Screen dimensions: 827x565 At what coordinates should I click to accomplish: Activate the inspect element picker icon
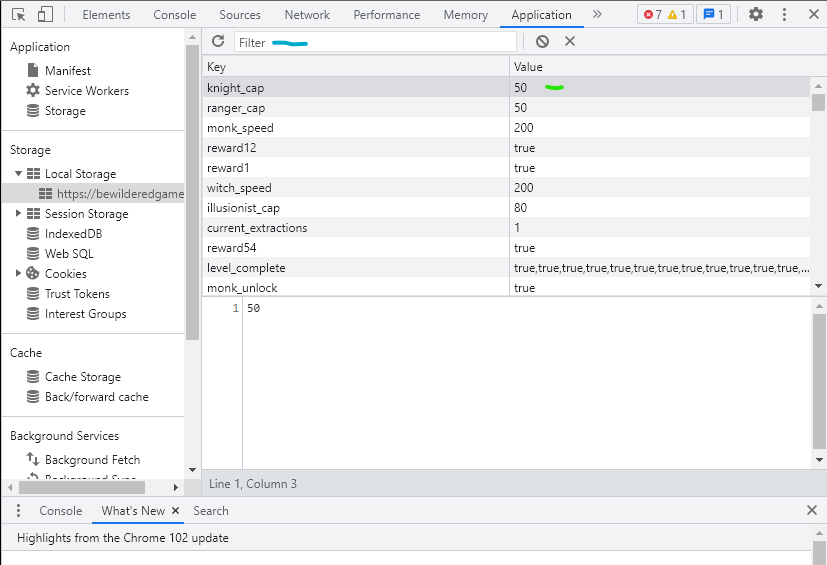pos(18,15)
